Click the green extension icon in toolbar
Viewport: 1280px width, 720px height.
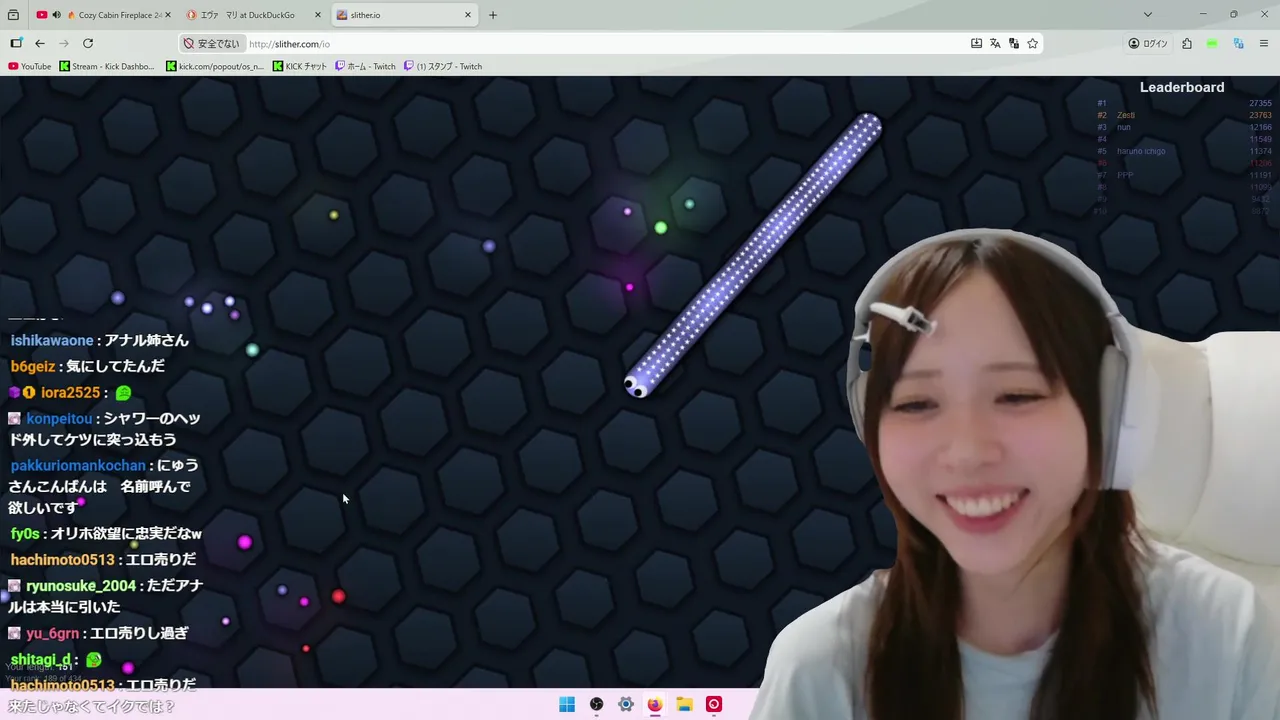point(1212,43)
